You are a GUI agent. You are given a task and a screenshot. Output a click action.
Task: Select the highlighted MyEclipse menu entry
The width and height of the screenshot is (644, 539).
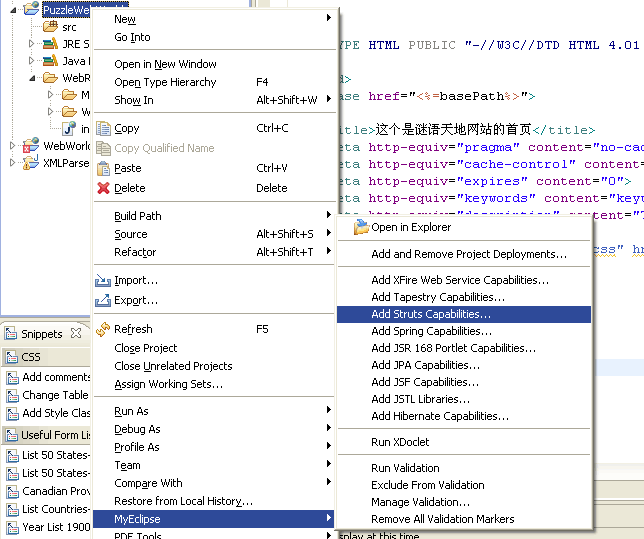[214, 519]
